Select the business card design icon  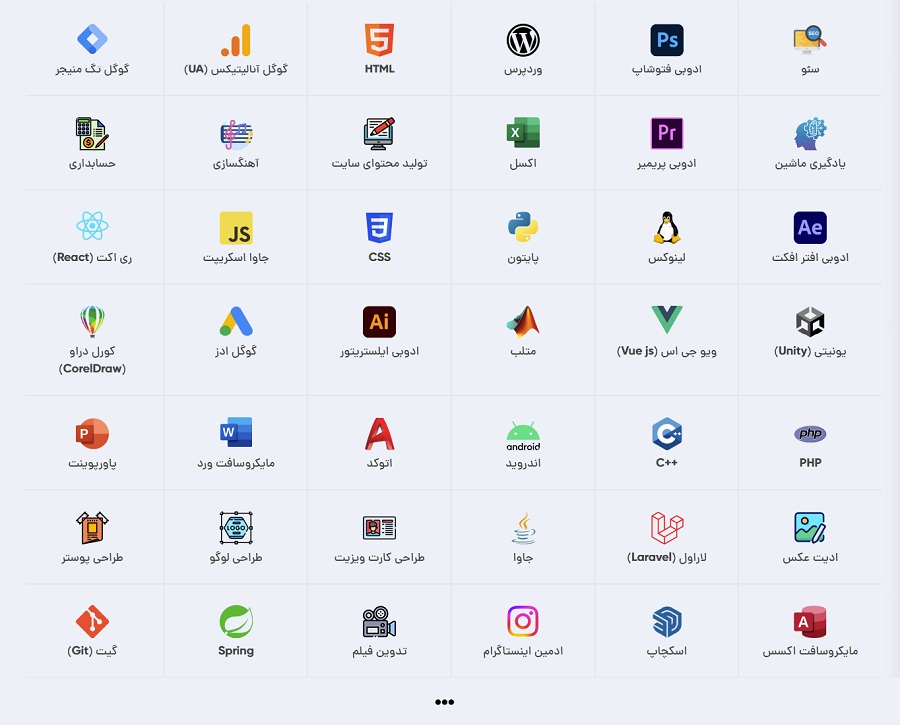click(x=379, y=528)
